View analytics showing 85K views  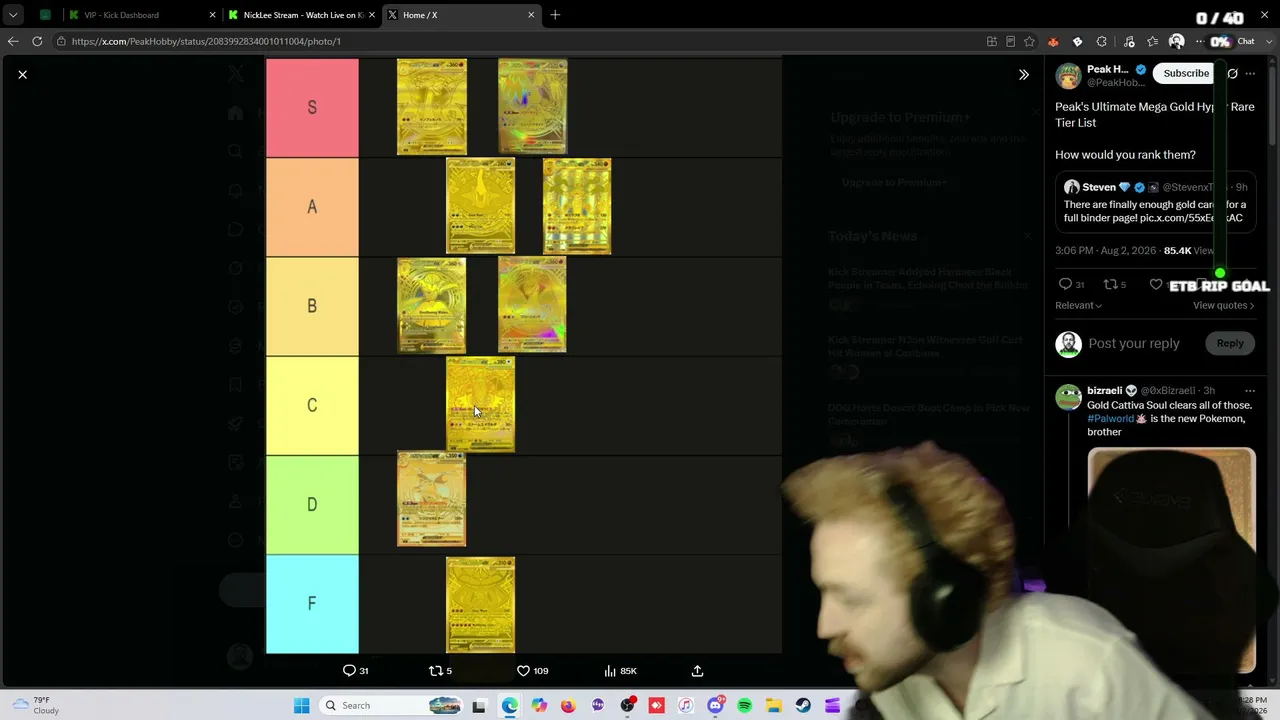point(621,671)
